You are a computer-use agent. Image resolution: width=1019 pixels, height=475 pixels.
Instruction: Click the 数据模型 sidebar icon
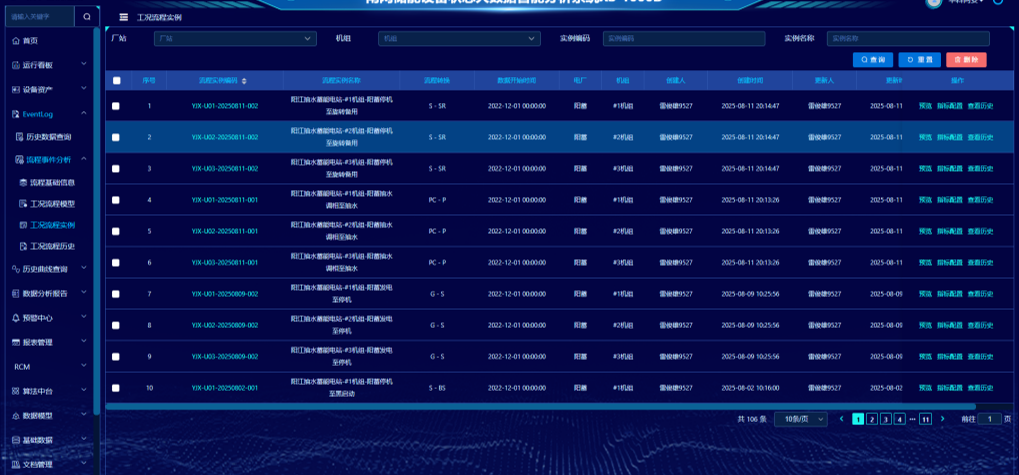click(x=16, y=416)
